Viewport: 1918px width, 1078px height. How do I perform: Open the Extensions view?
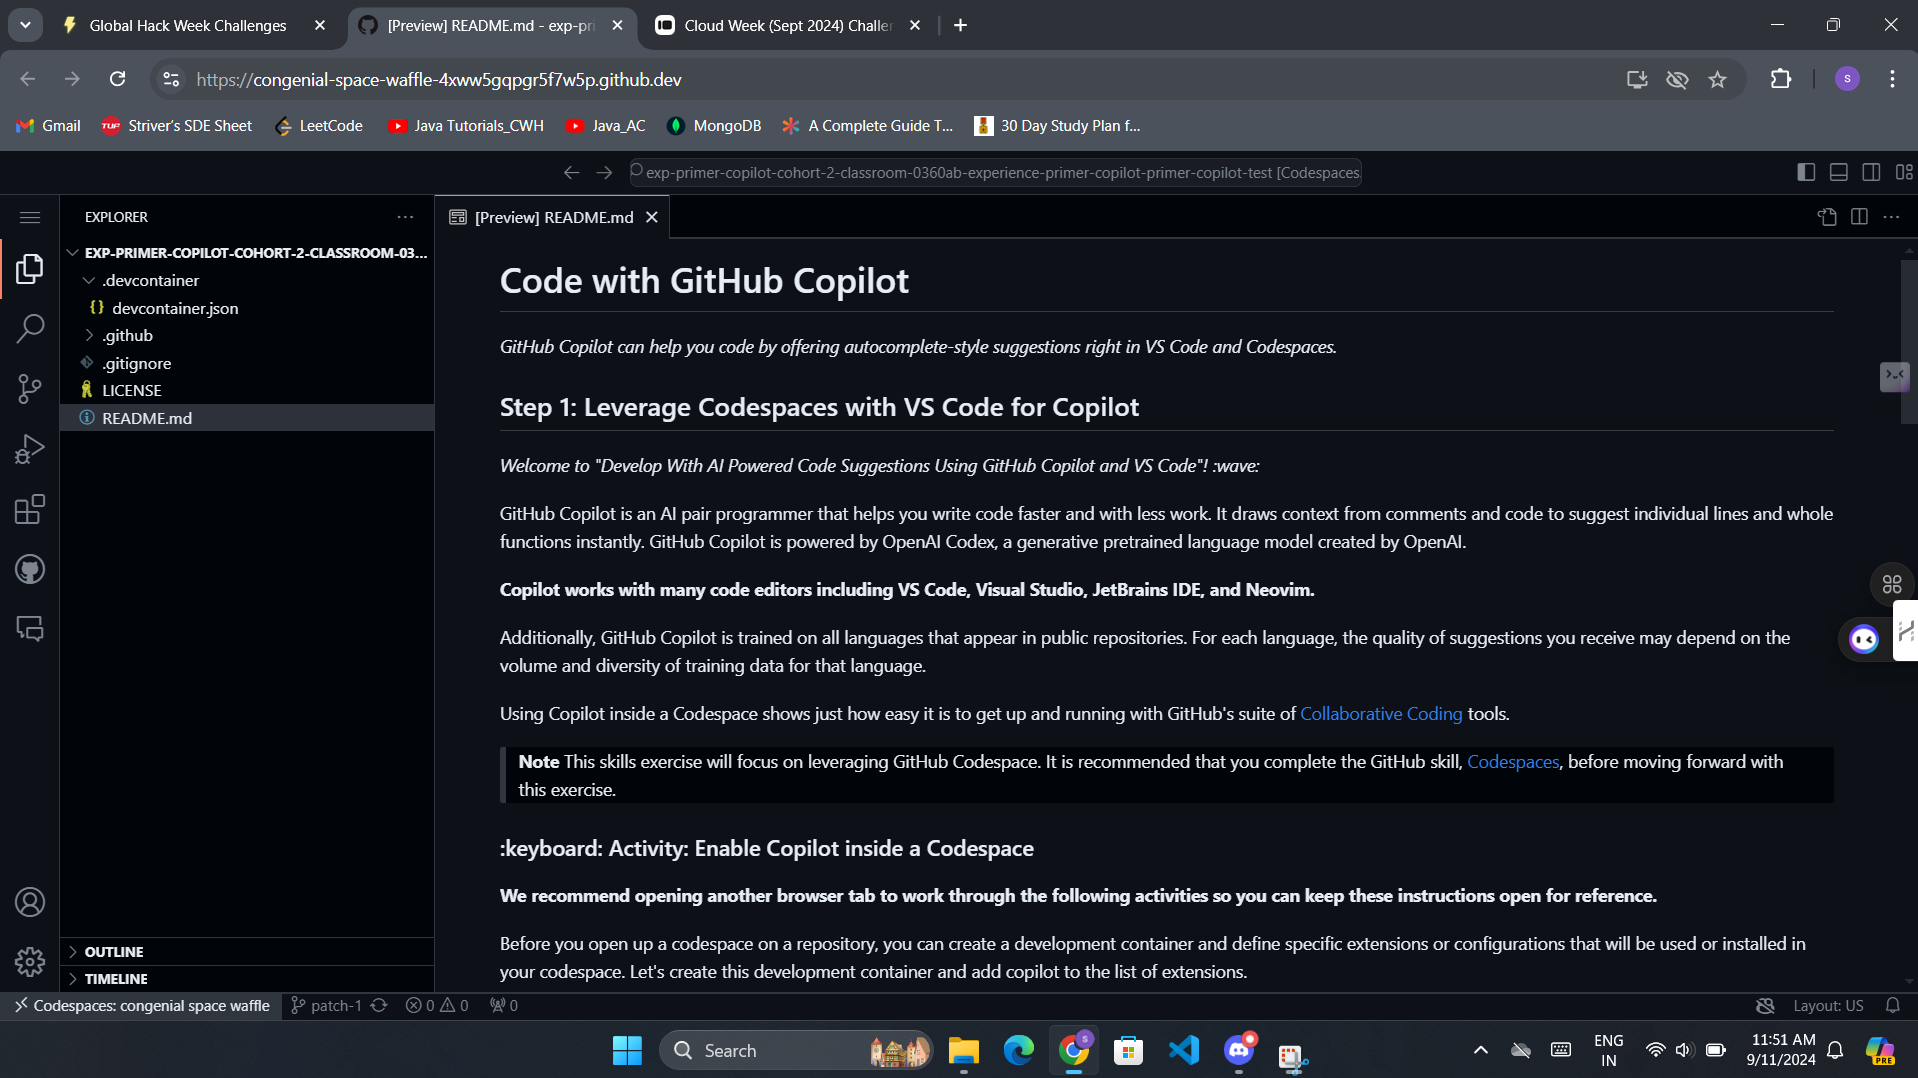(30, 509)
